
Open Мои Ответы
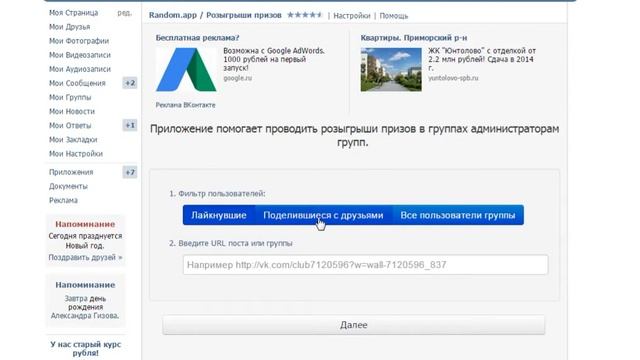point(70,125)
